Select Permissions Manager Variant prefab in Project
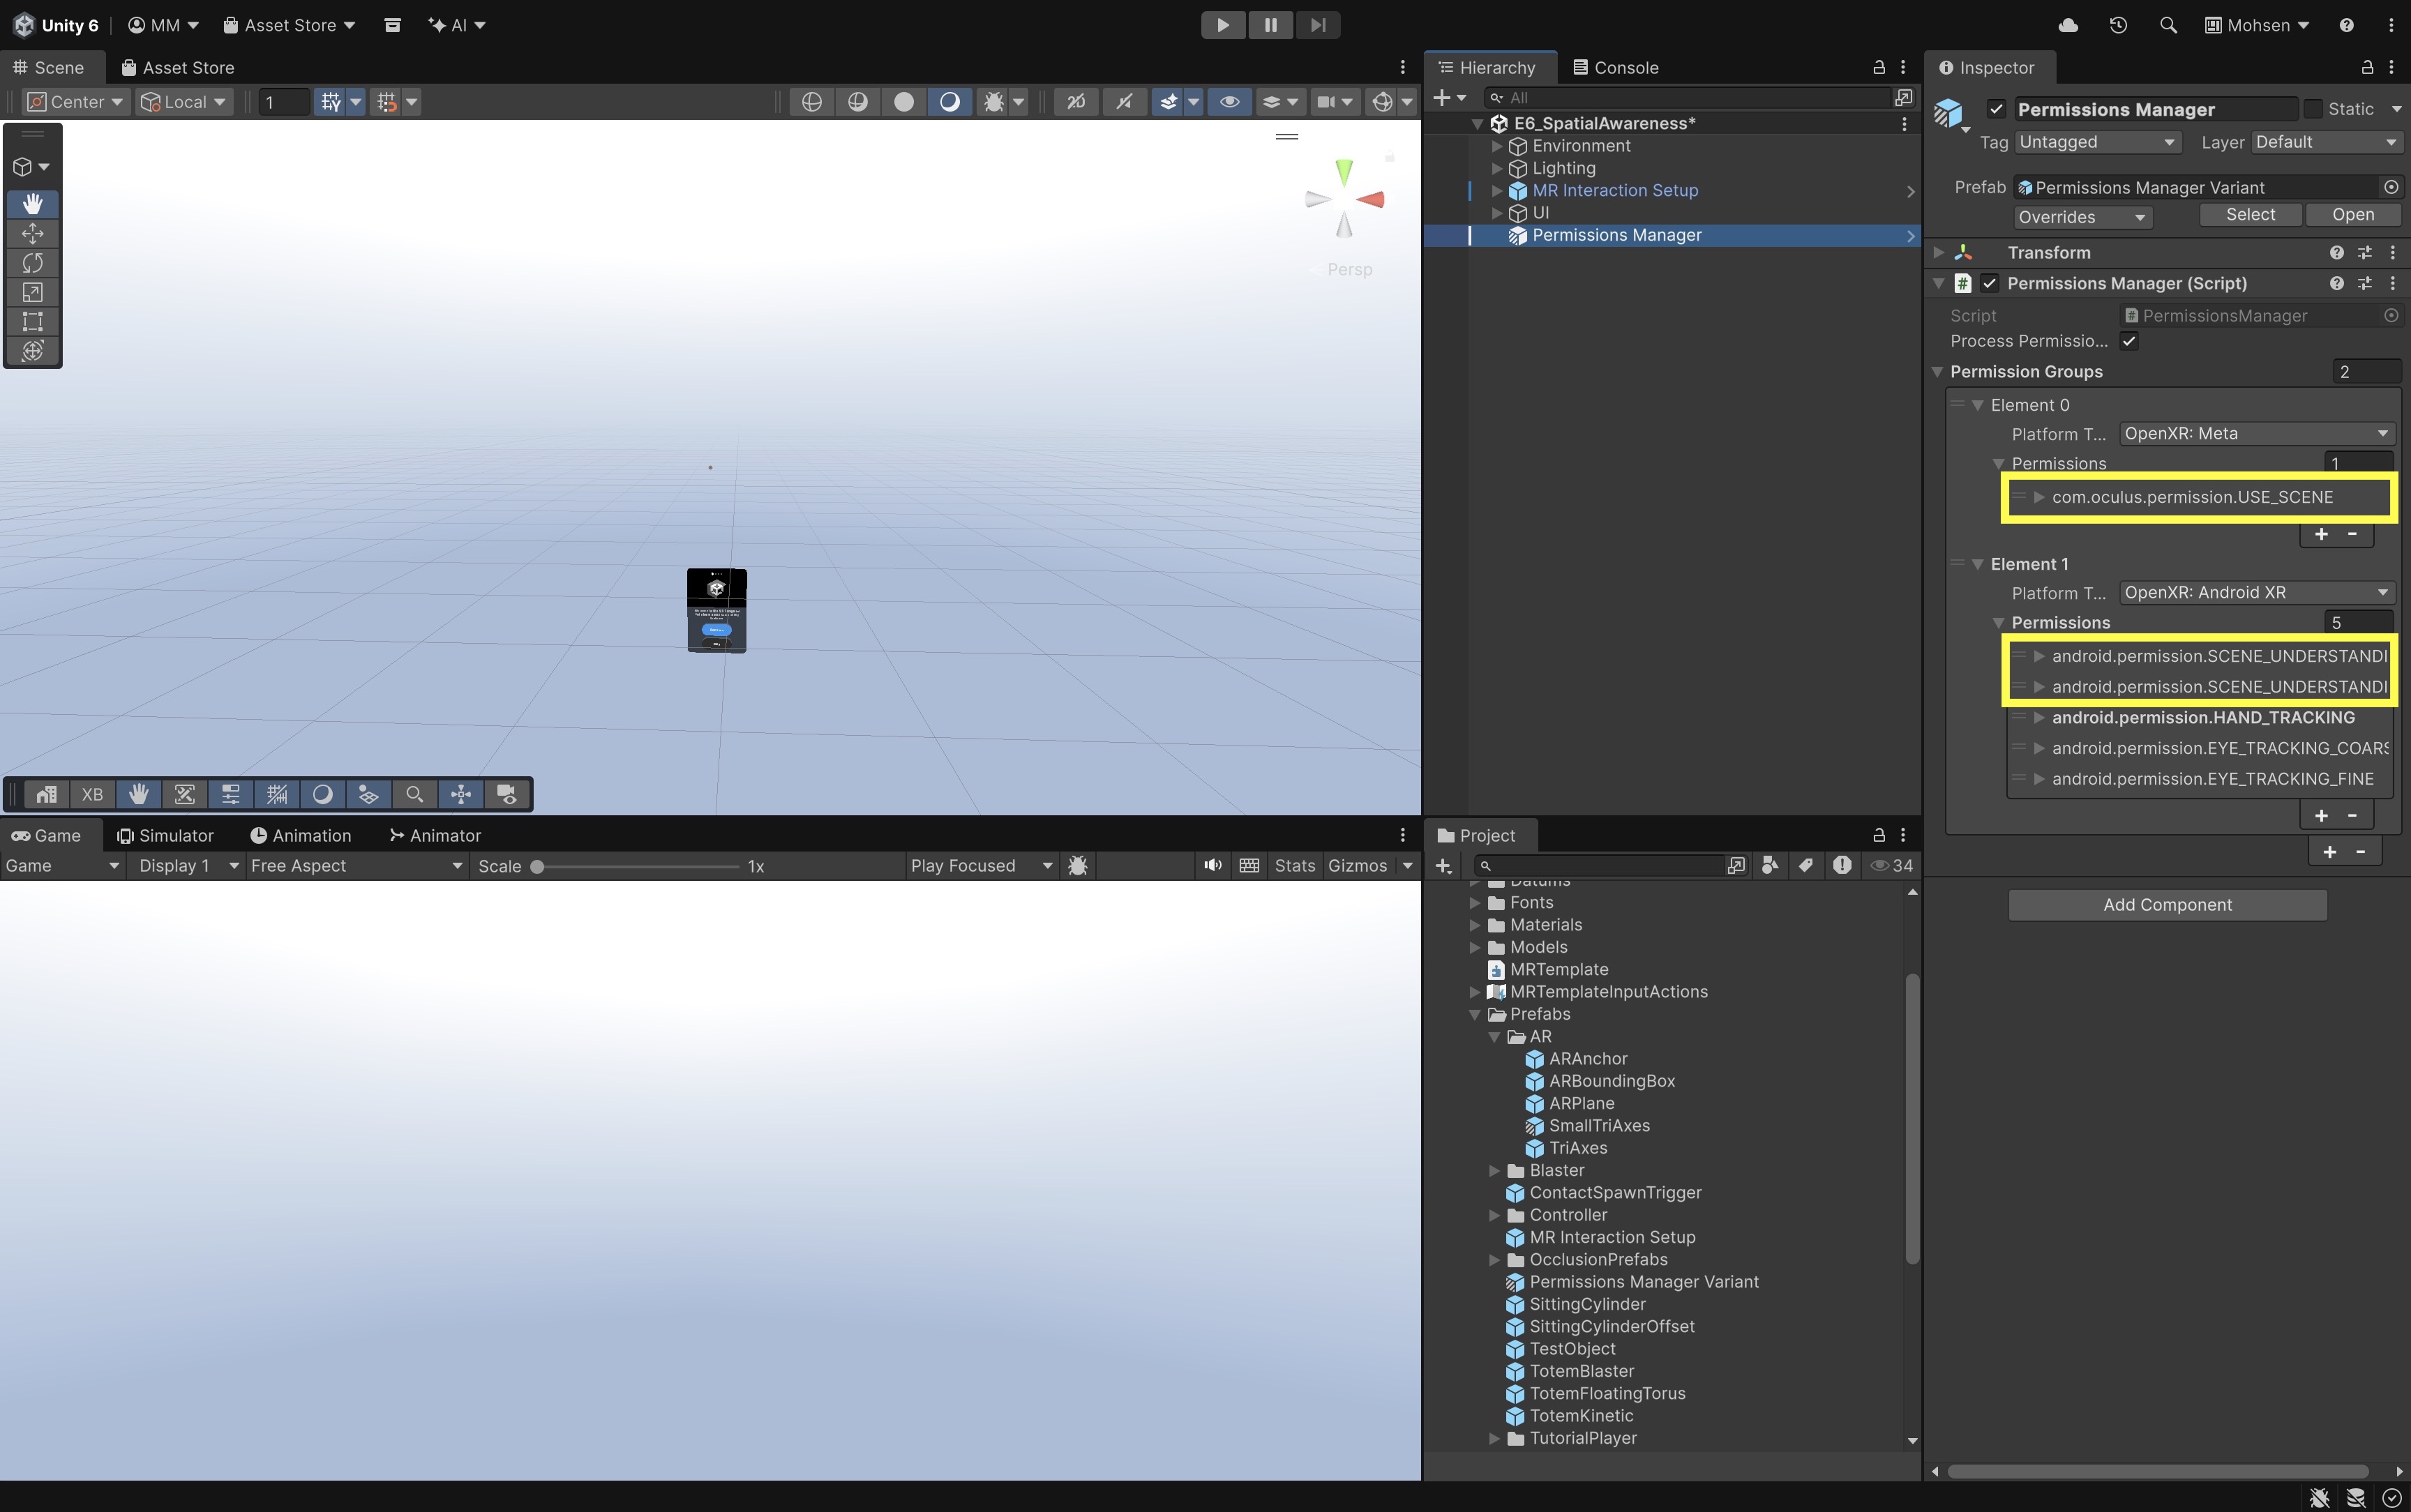 coord(1643,1281)
